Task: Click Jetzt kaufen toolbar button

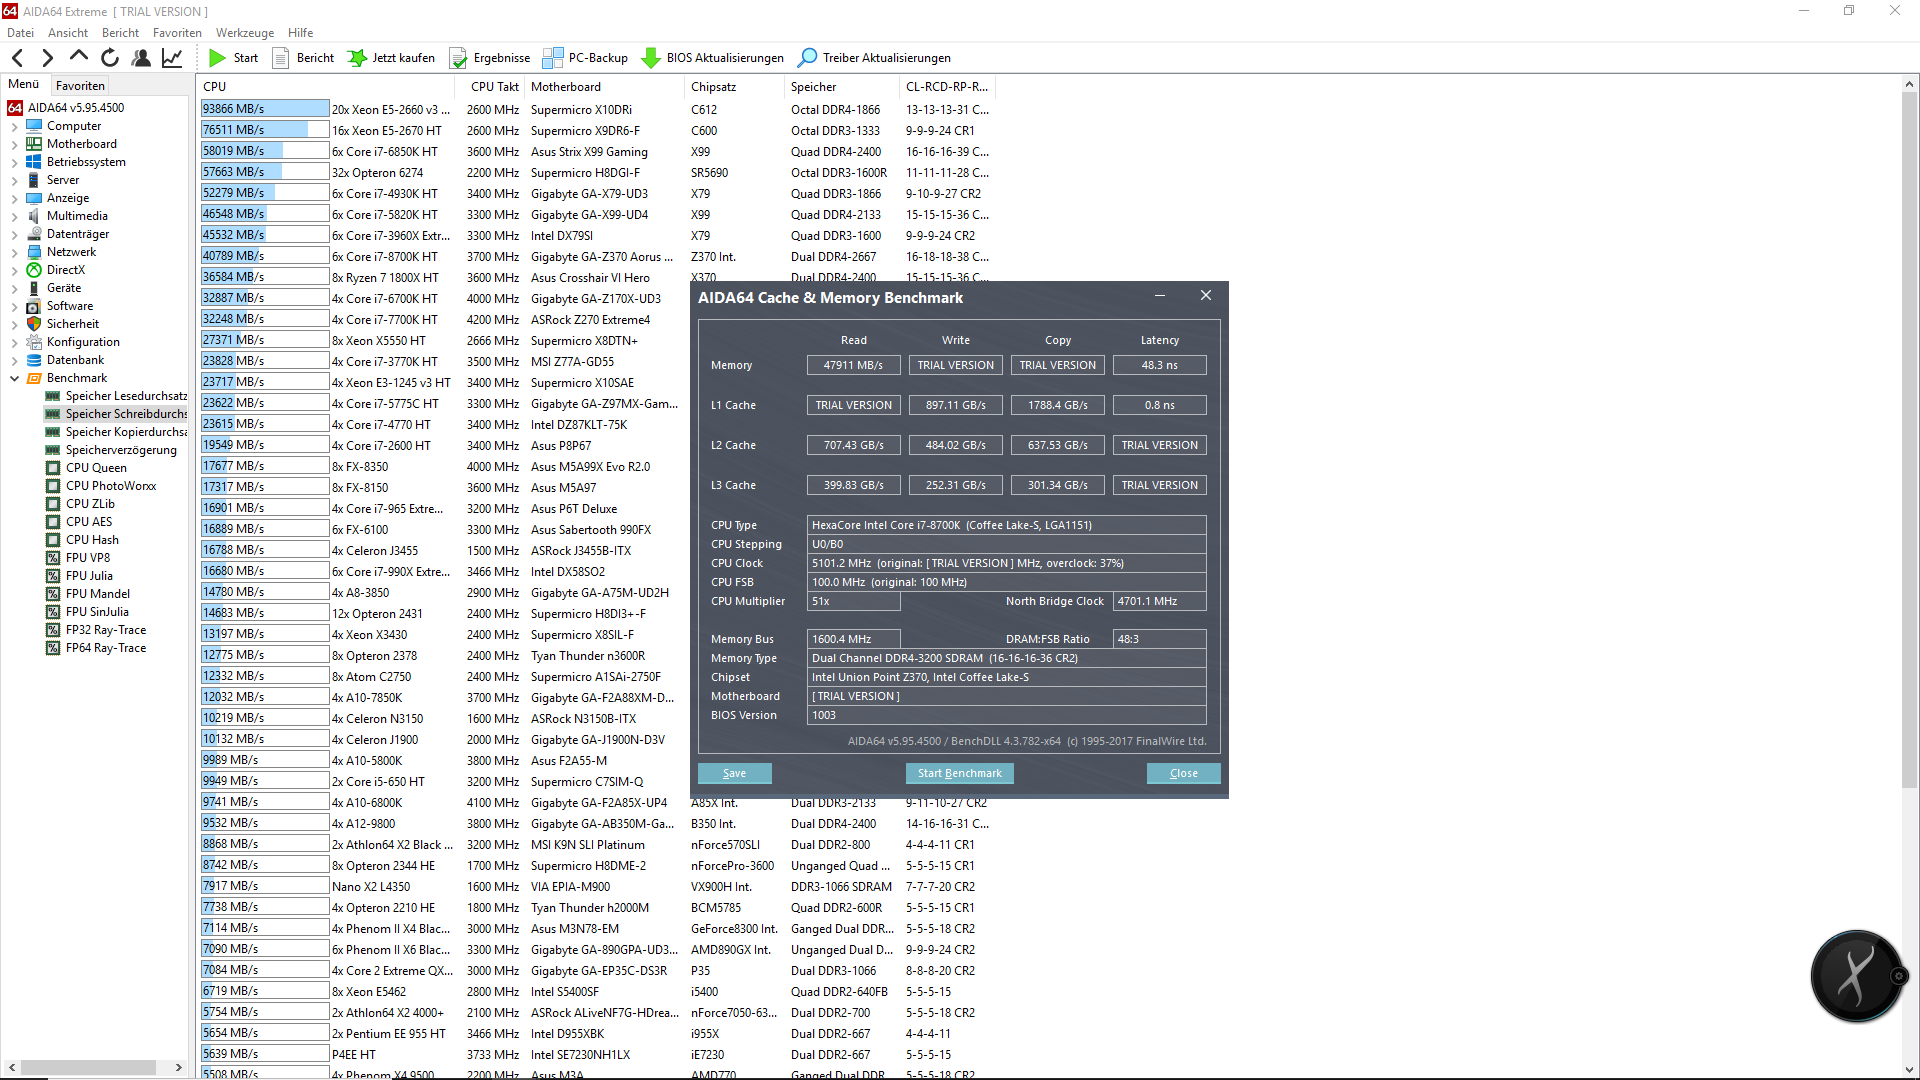Action: (391, 58)
